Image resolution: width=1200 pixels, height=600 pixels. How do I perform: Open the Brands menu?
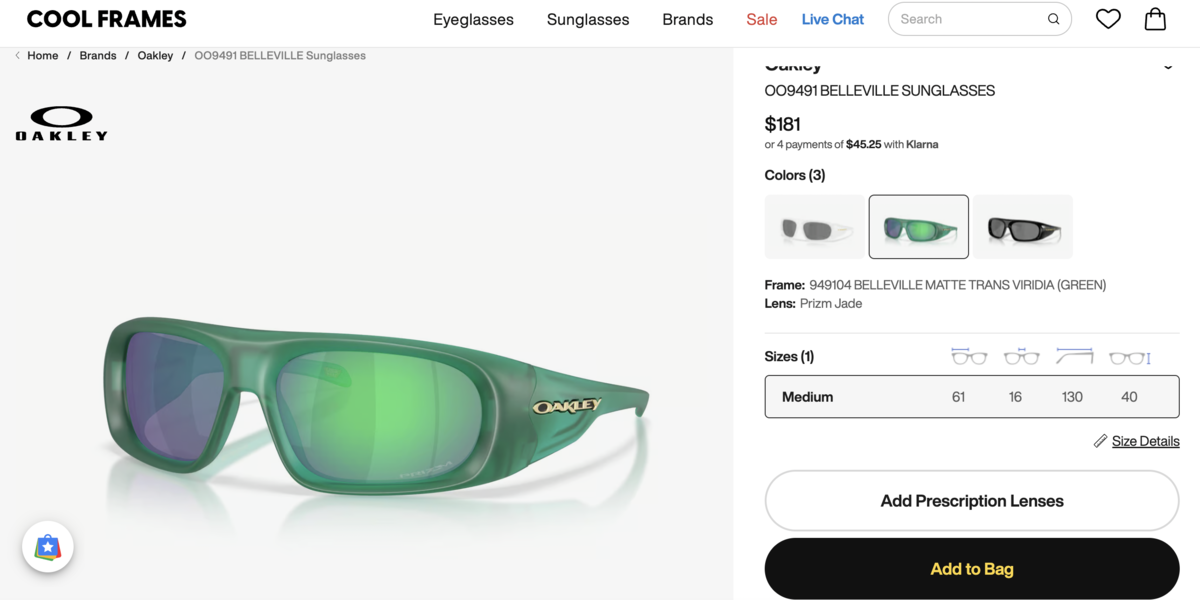[687, 19]
